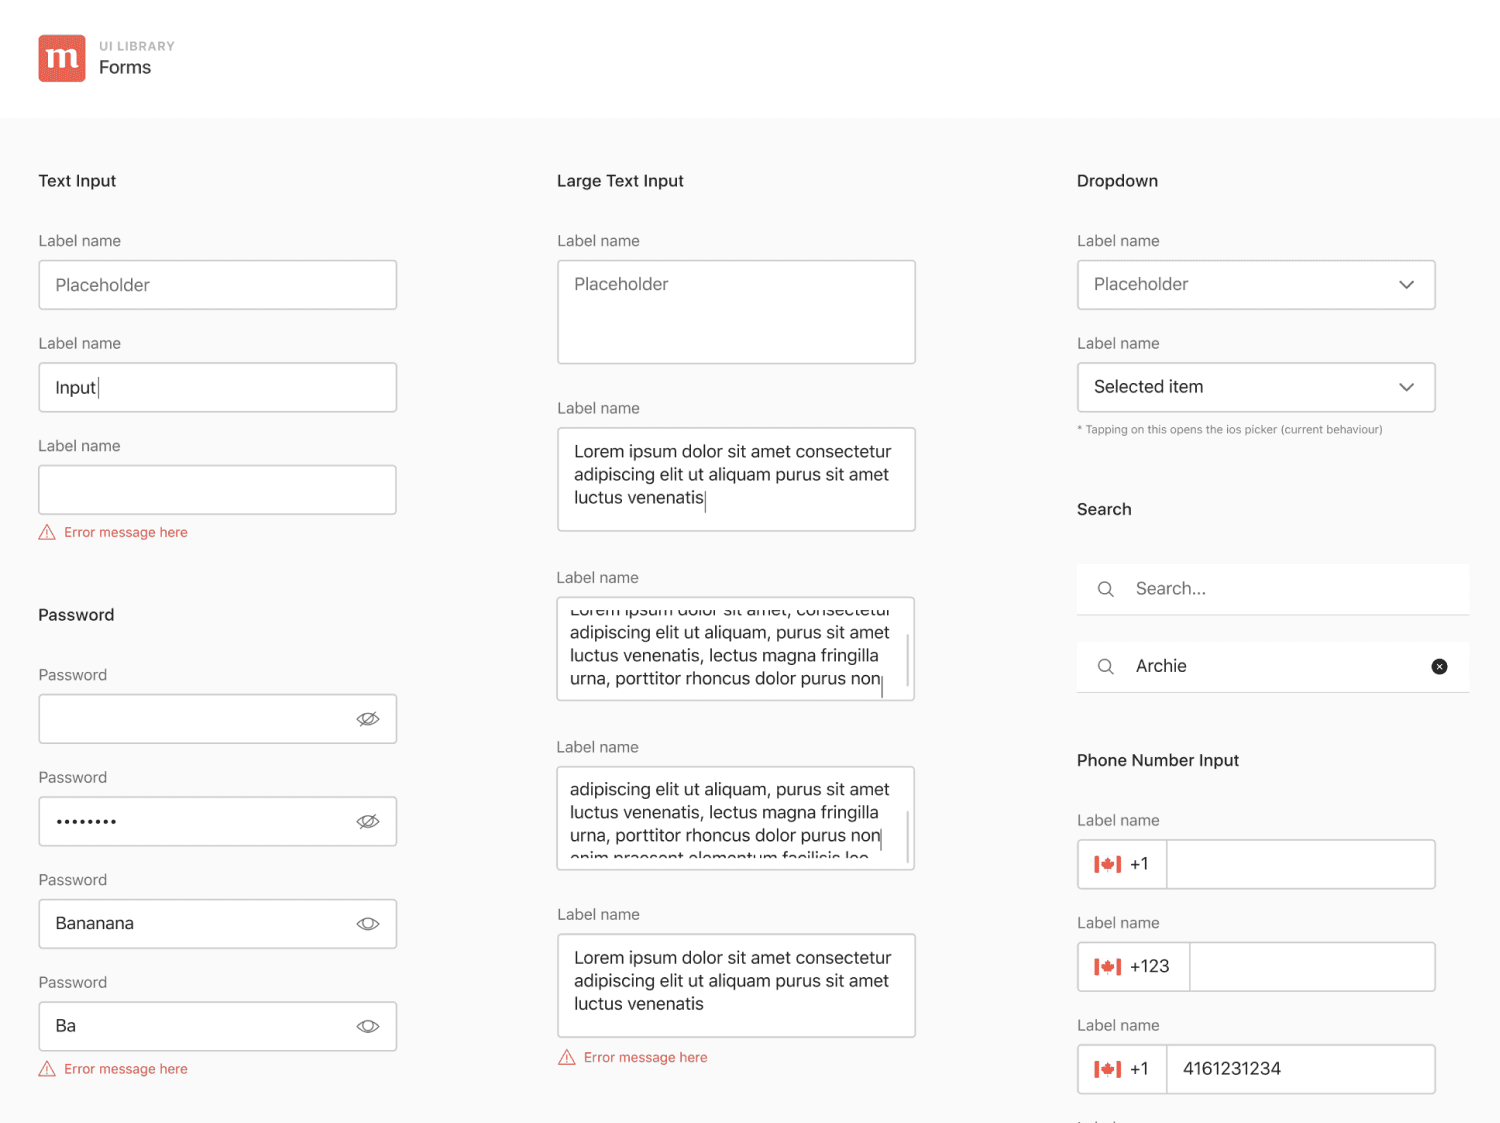The width and height of the screenshot is (1500, 1123).
Task: Click the Text Input section heading
Action: pos(77,181)
